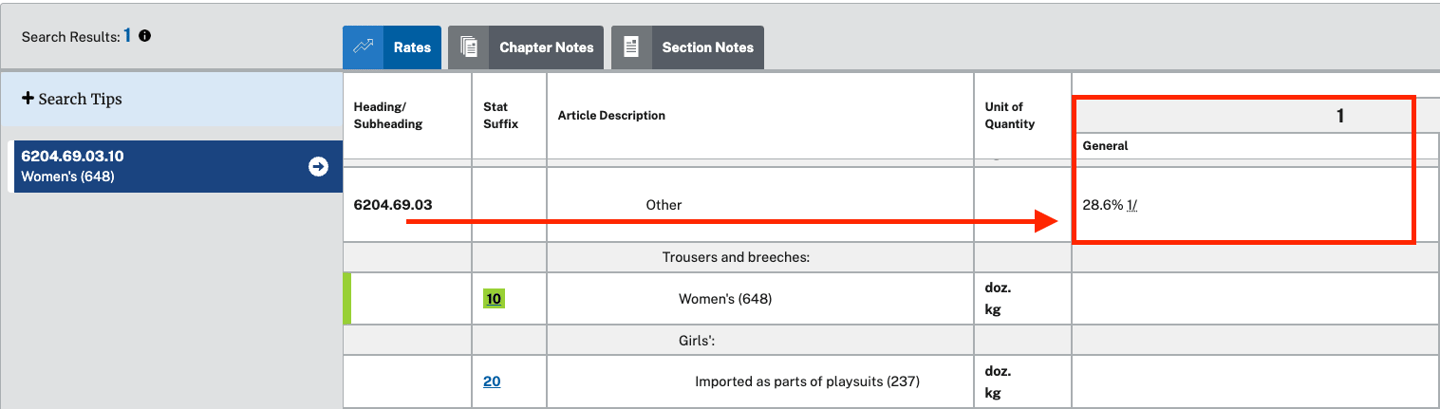The width and height of the screenshot is (1440, 409).
Task: Open the Chapter Notes tab label
Action: pyautogui.click(x=546, y=47)
